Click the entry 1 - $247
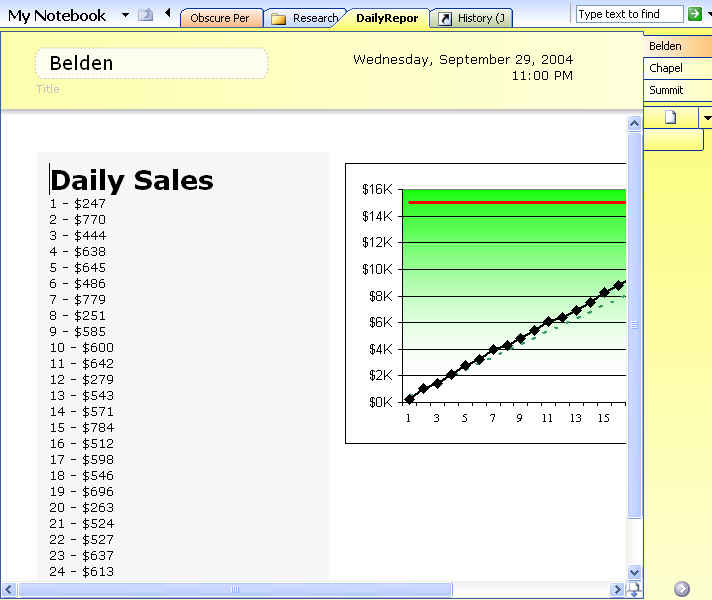 click(77, 203)
